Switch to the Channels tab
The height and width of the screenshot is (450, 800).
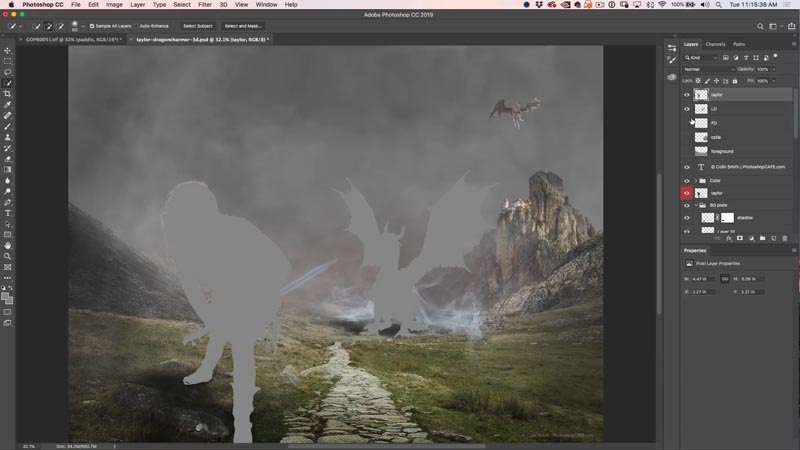point(715,44)
